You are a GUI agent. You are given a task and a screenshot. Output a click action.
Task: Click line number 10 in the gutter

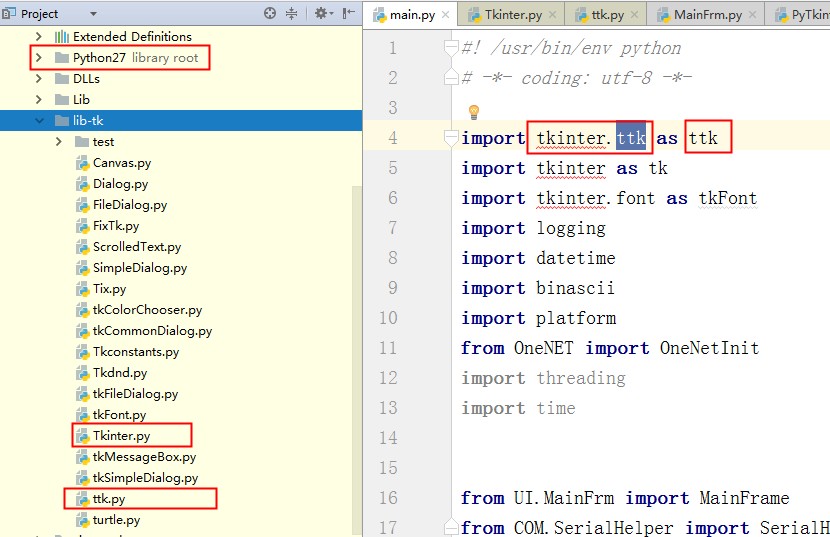click(x=388, y=318)
